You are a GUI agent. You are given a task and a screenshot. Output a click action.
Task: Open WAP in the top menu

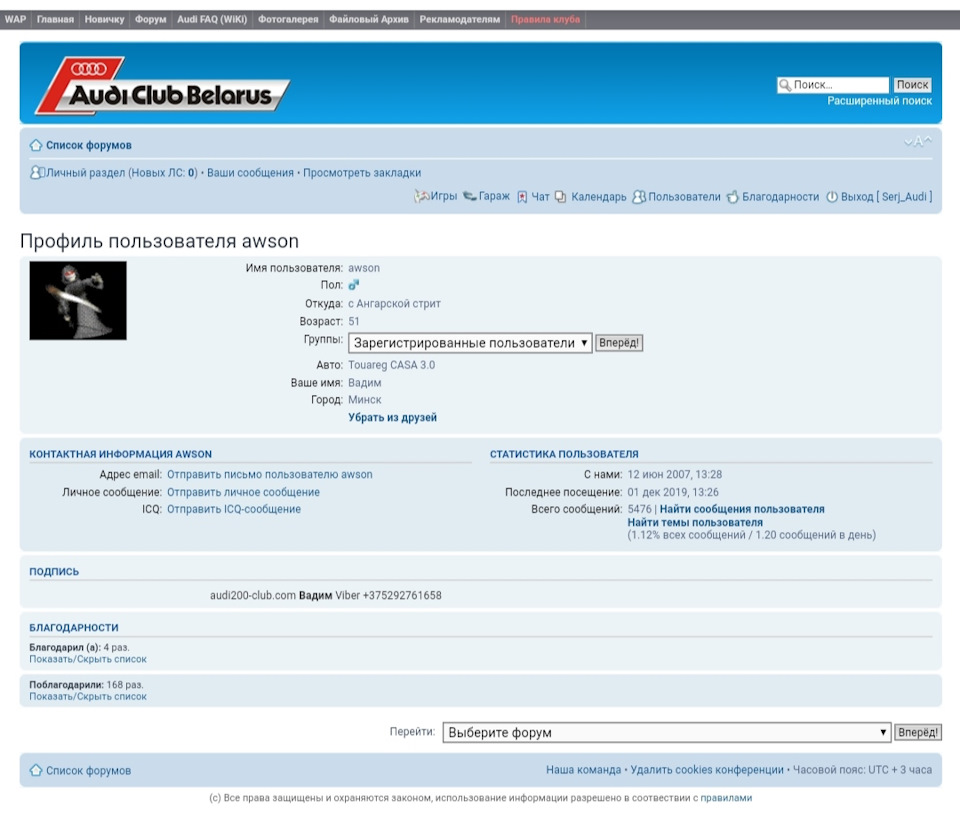15,19
